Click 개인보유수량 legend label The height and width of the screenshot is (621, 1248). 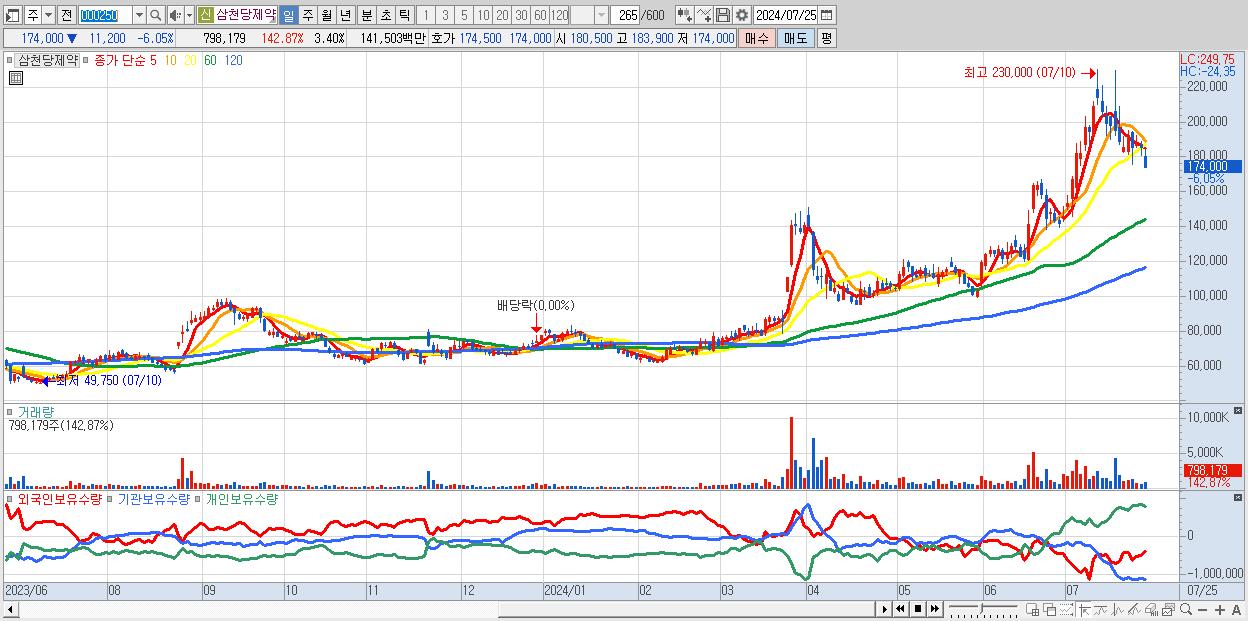[x=241, y=498]
